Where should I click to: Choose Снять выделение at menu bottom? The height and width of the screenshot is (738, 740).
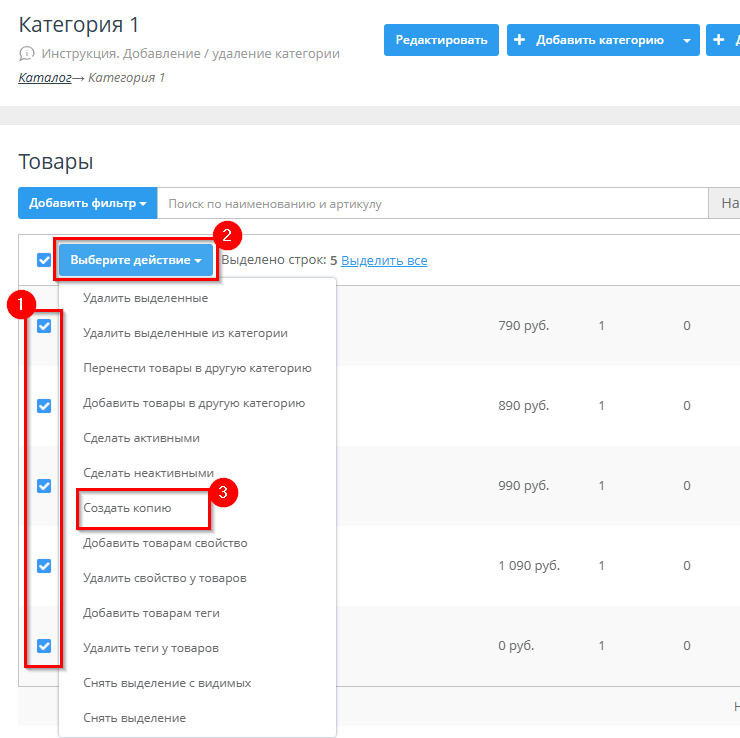134,718
